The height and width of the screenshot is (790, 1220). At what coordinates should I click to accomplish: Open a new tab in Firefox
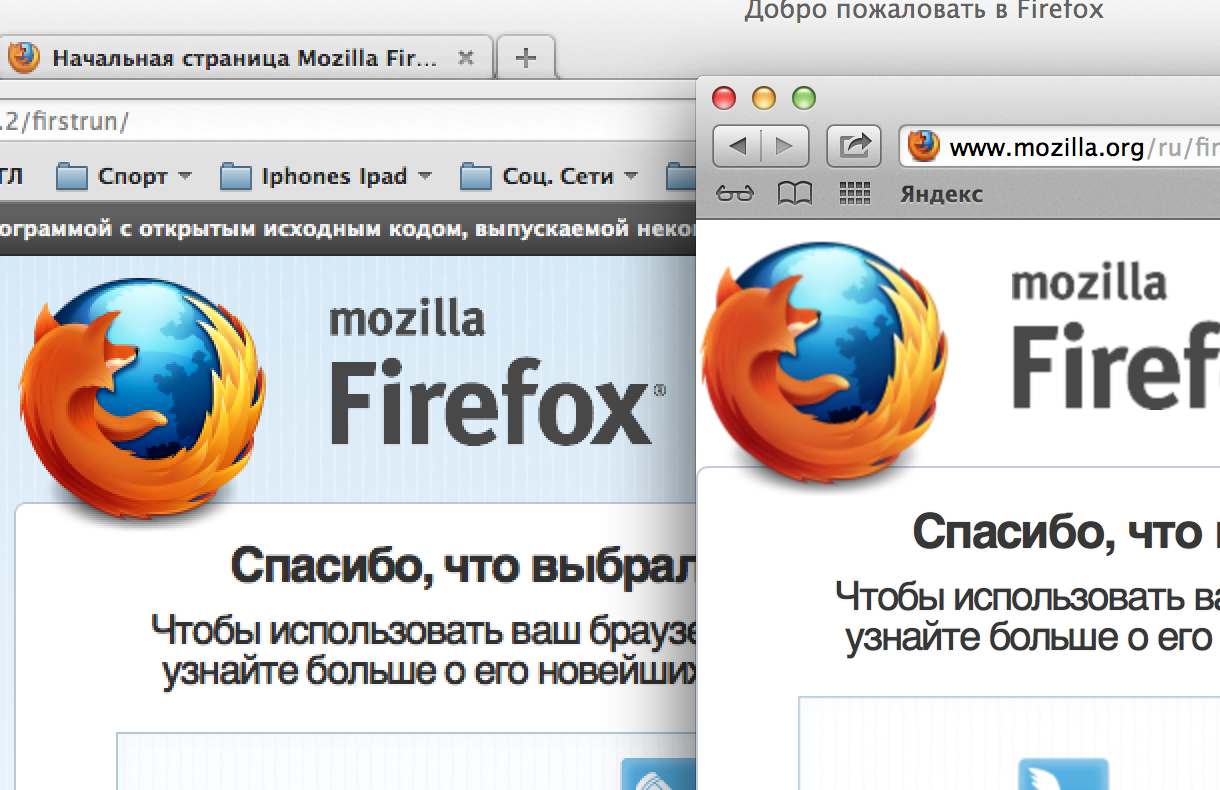(525, 58)
